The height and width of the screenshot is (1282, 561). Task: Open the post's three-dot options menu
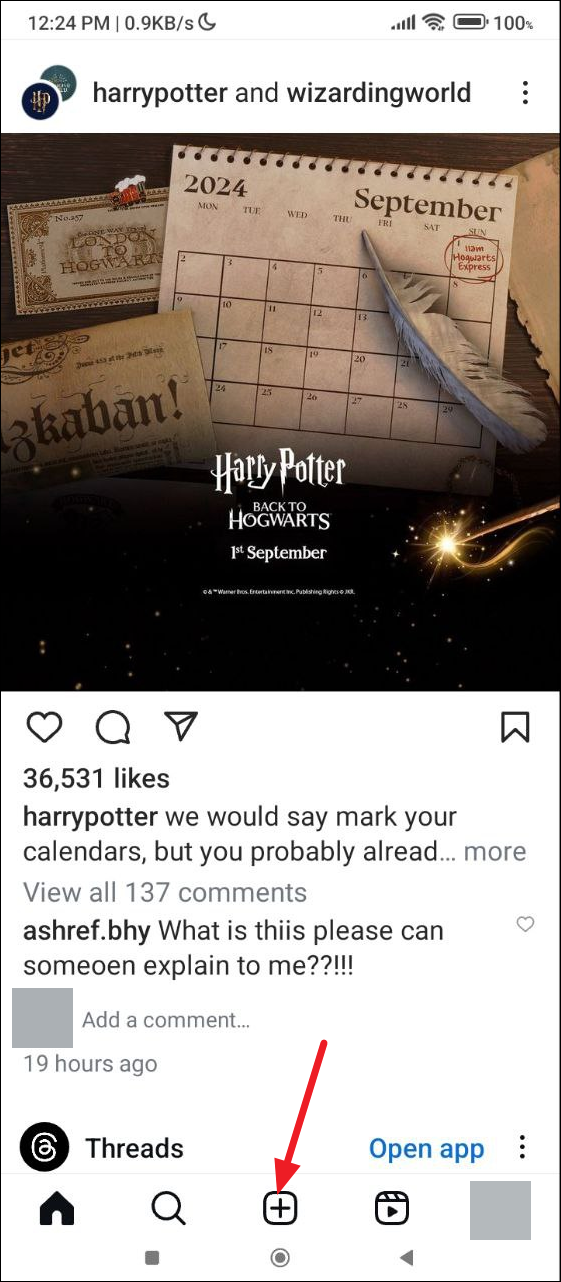point(526,93)
